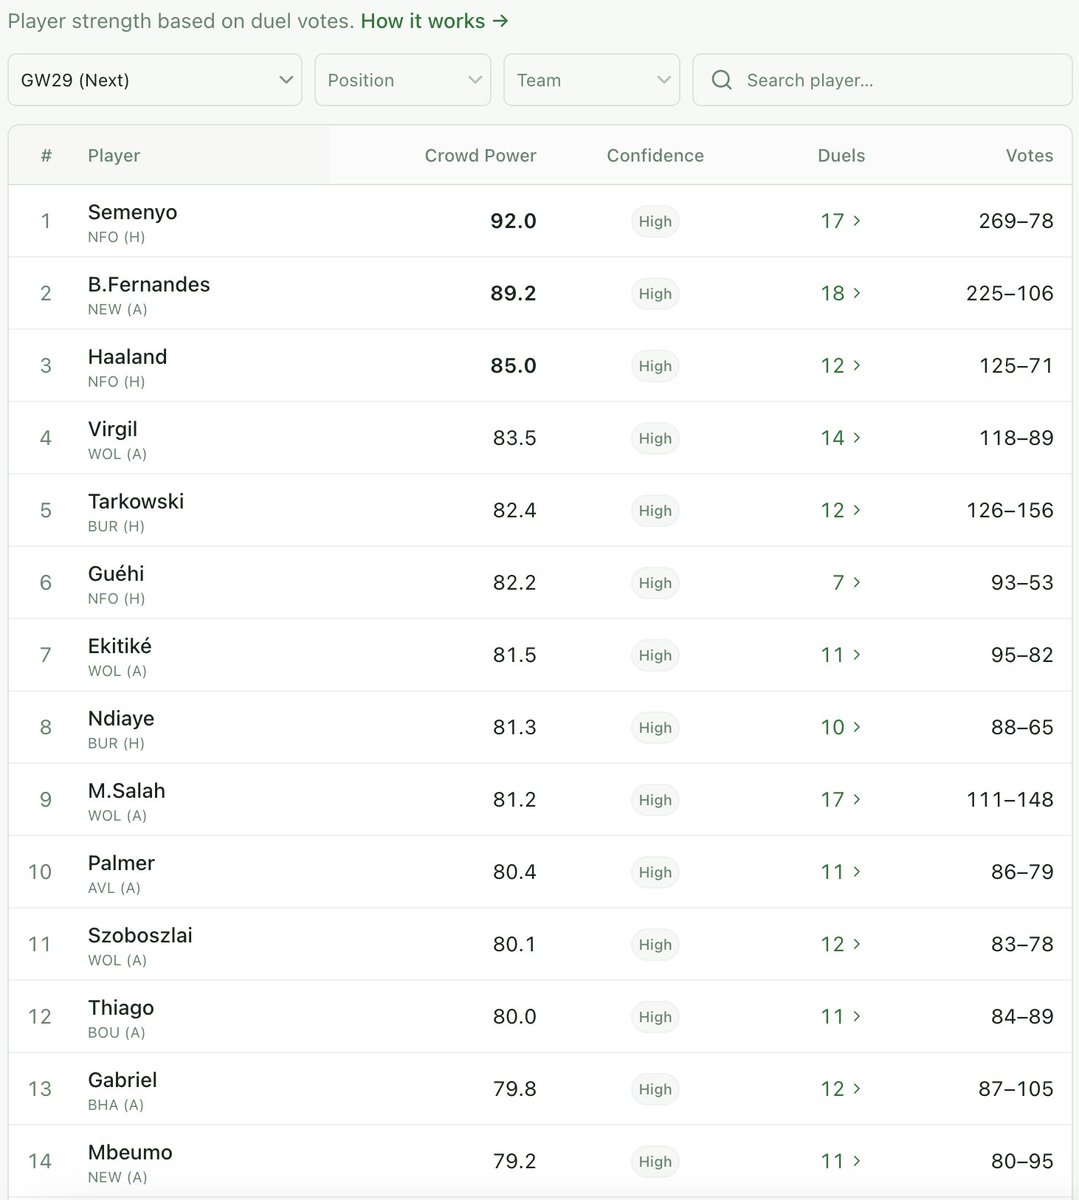Click inside the Search player field
The width and height of the screenshot is (1079, 1200).
(880, 80)
